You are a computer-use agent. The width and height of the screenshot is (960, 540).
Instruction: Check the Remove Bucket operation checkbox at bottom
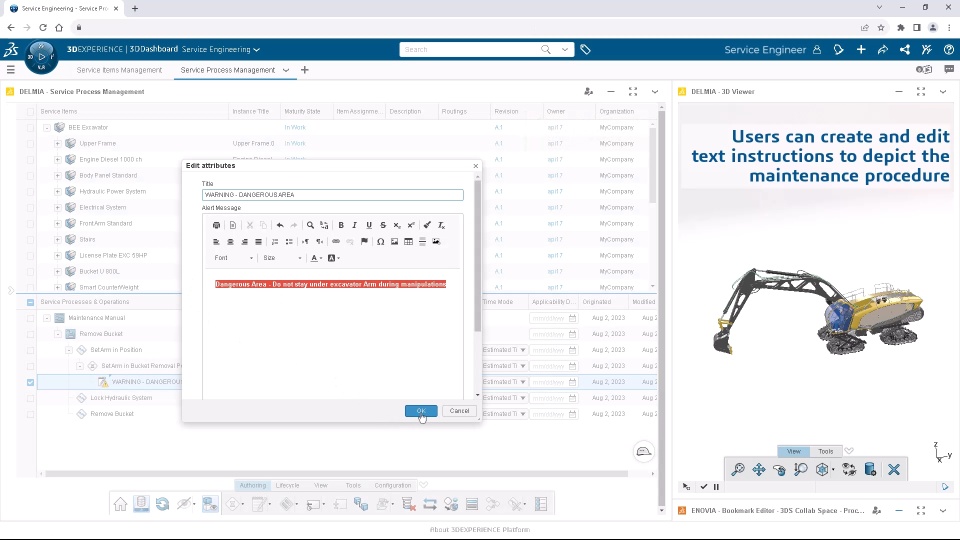tap(31, 414)
